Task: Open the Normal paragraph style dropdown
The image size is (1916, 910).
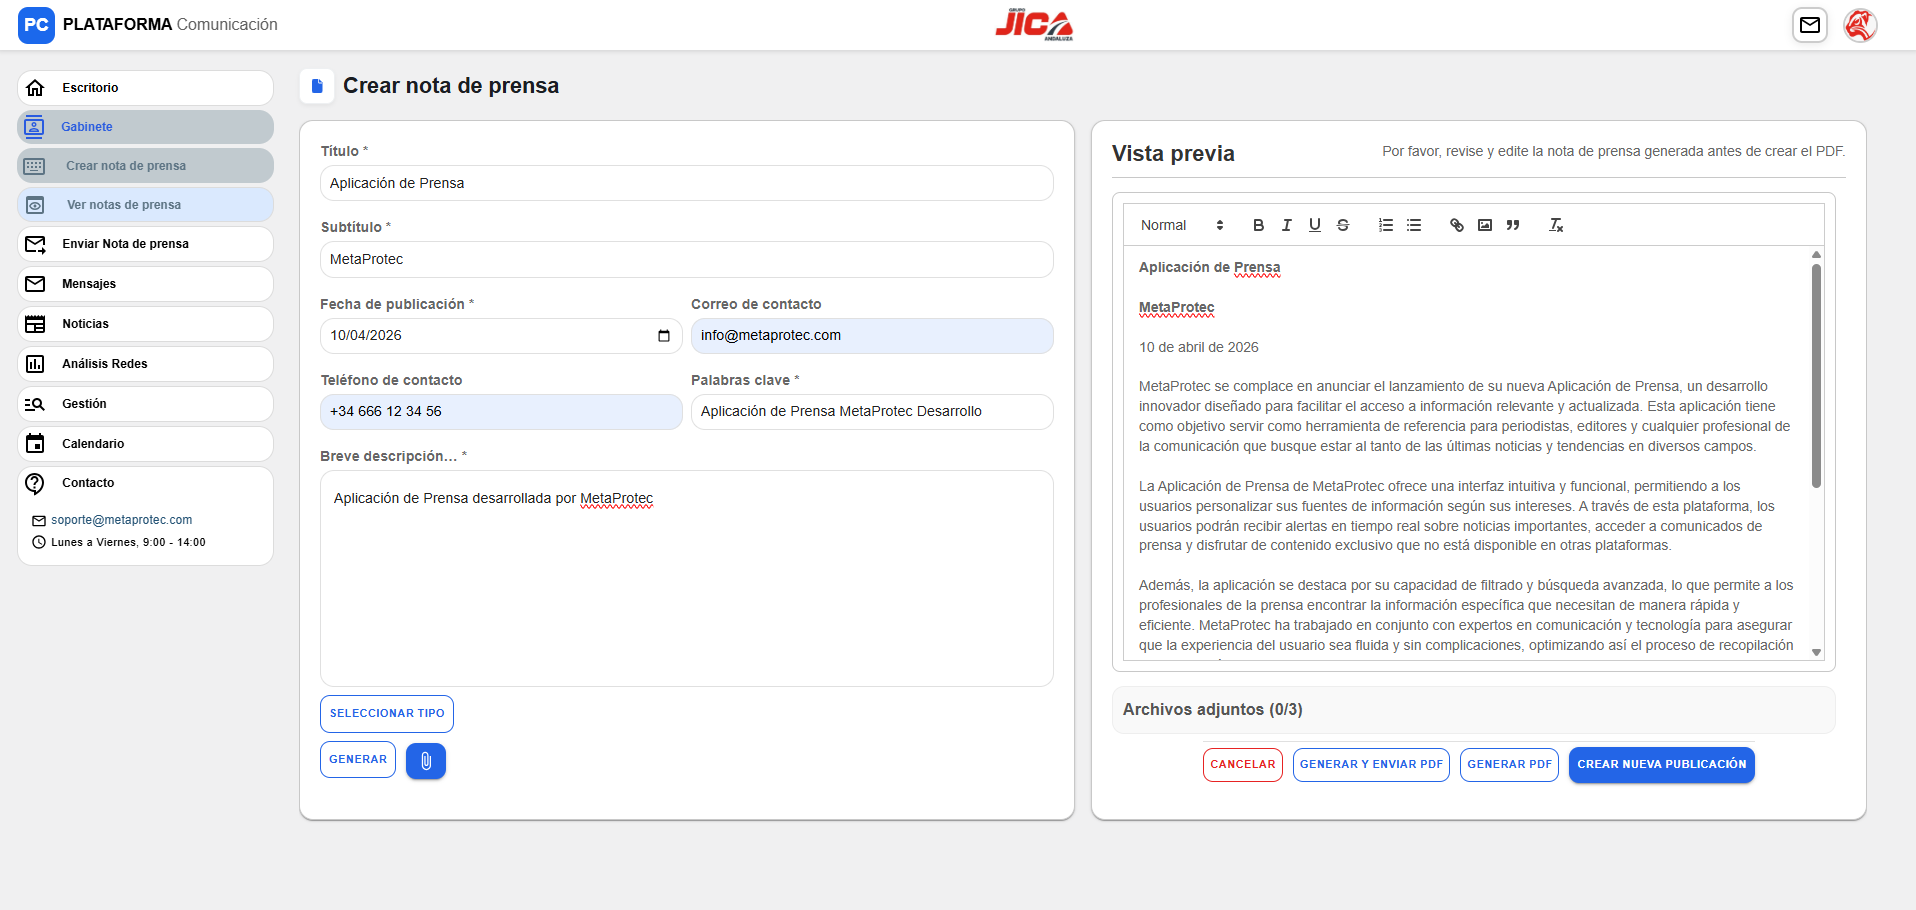Action: click(x=1180, y=225)
